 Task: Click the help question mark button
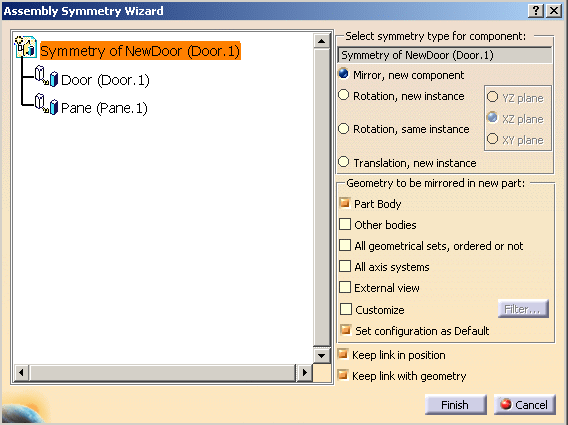[535, 11]
